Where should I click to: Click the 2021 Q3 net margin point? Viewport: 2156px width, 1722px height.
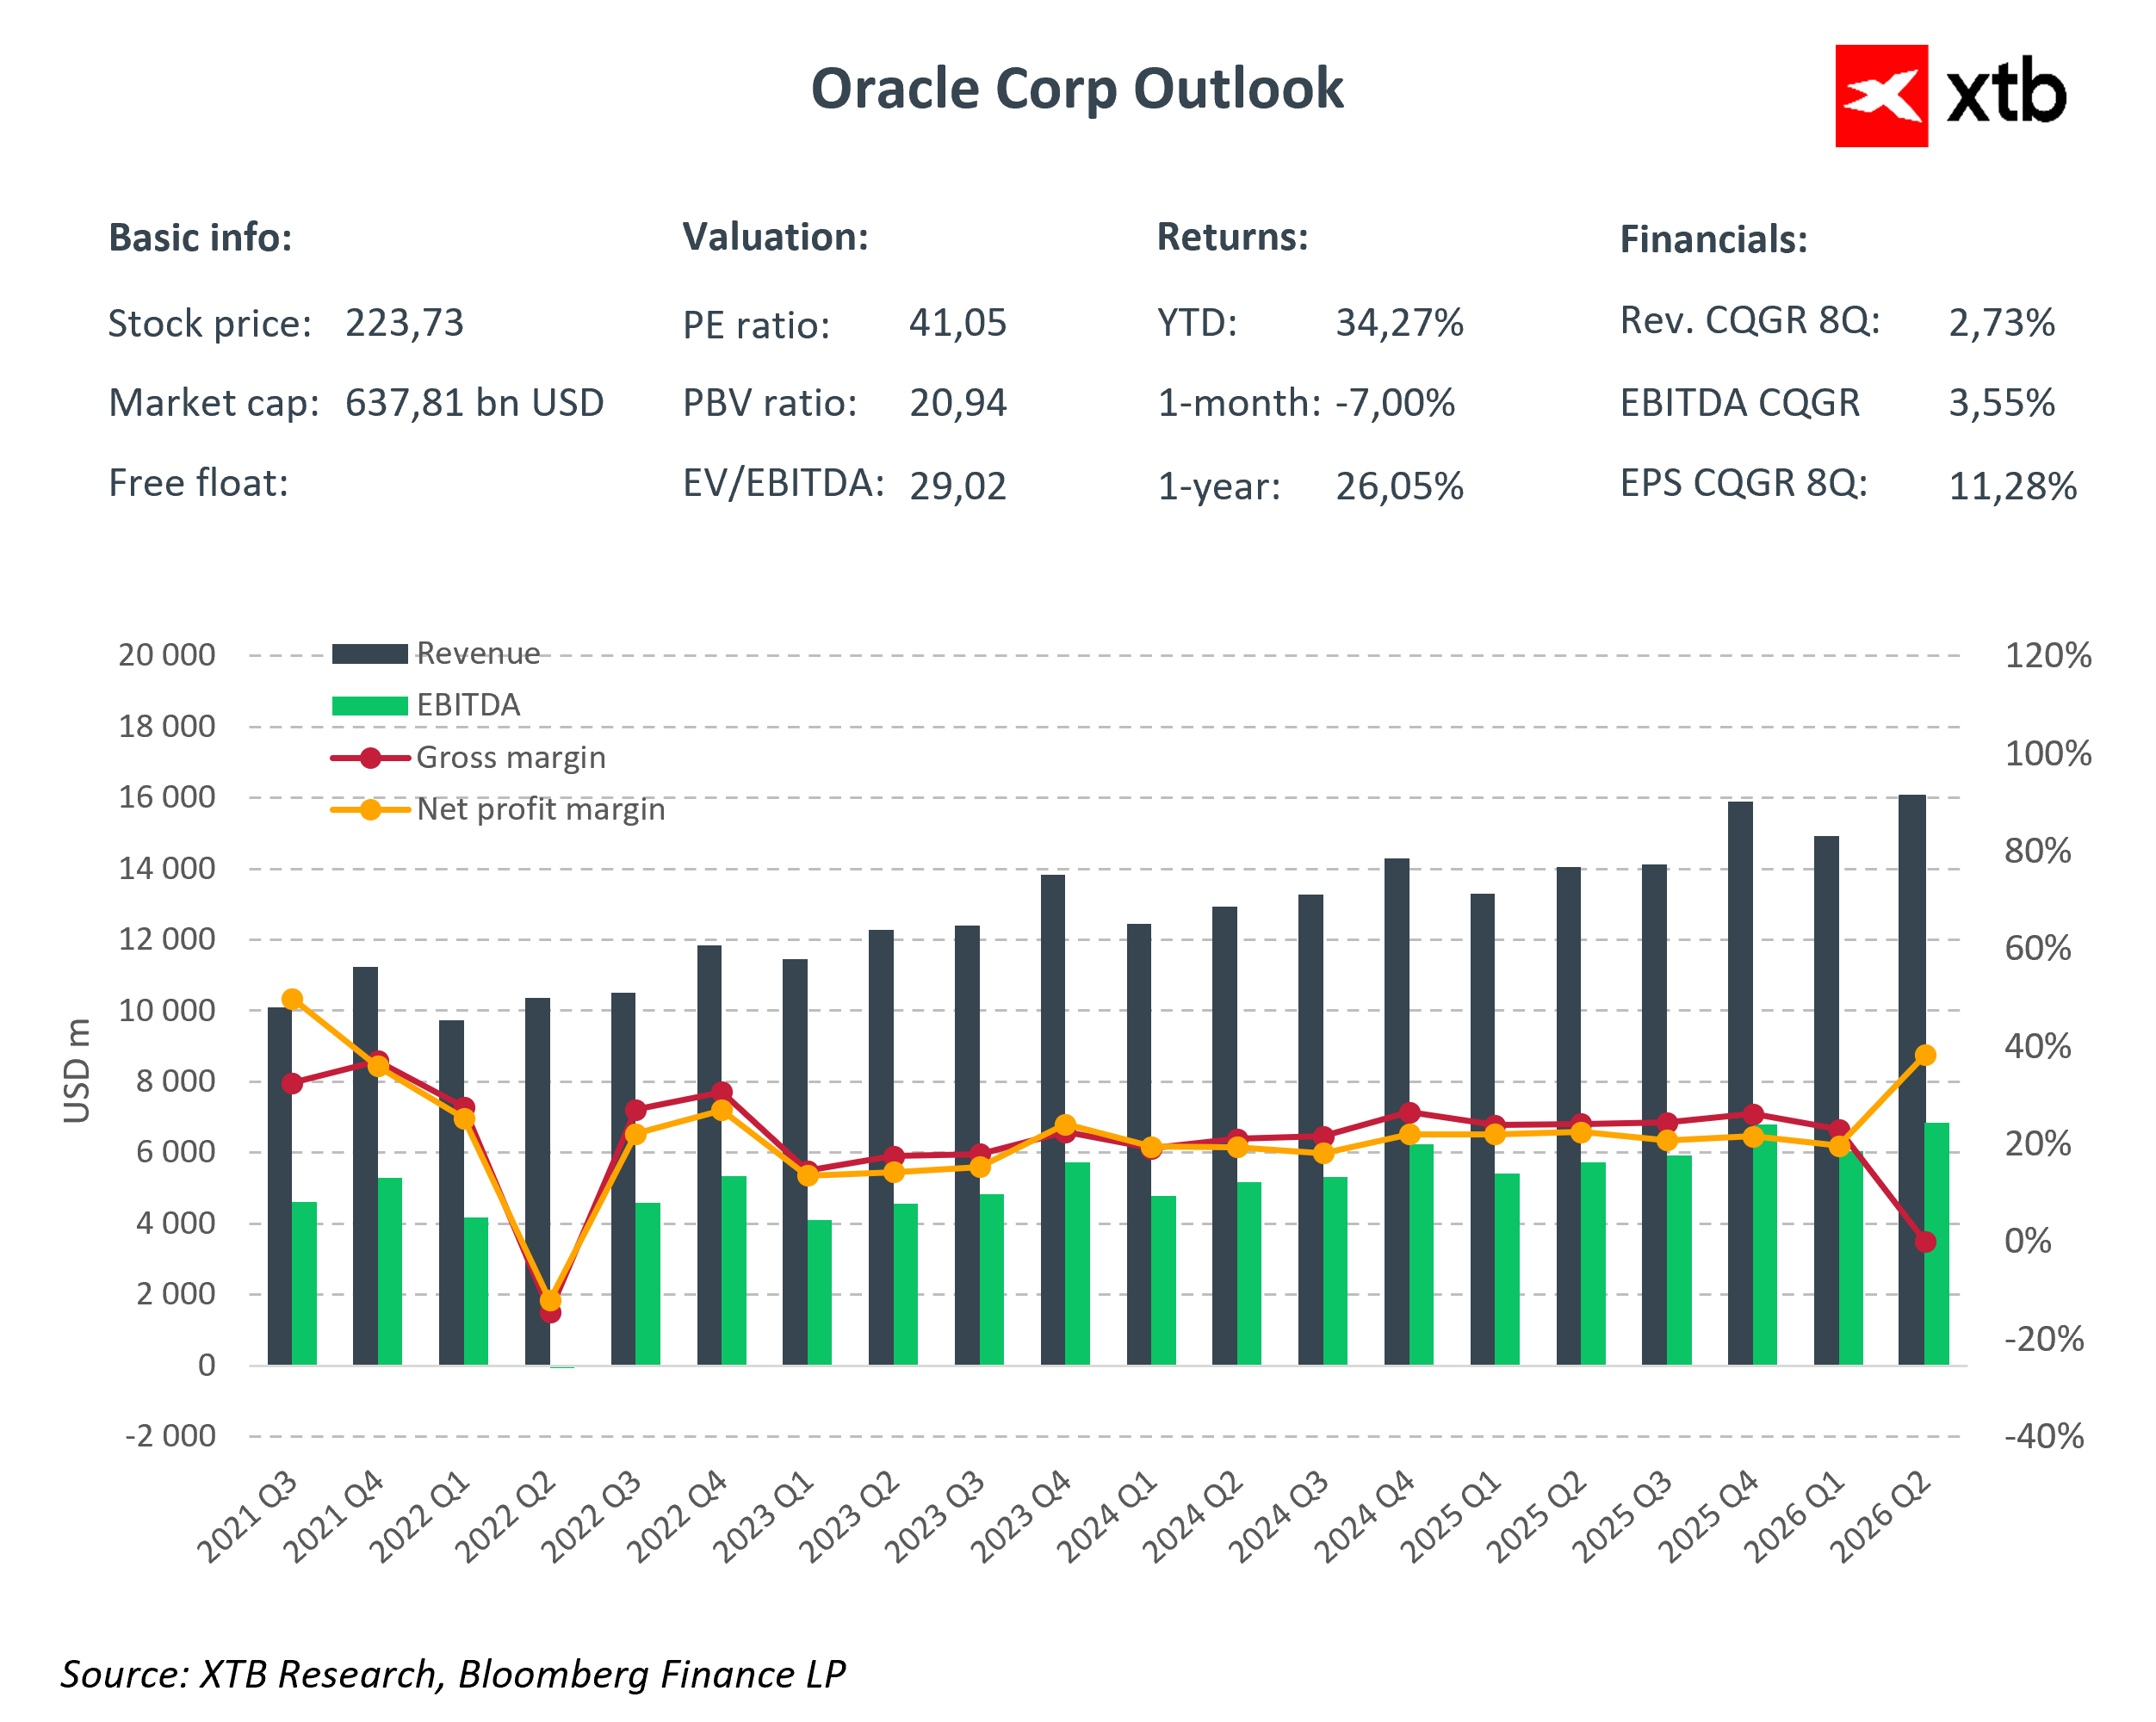292,999
